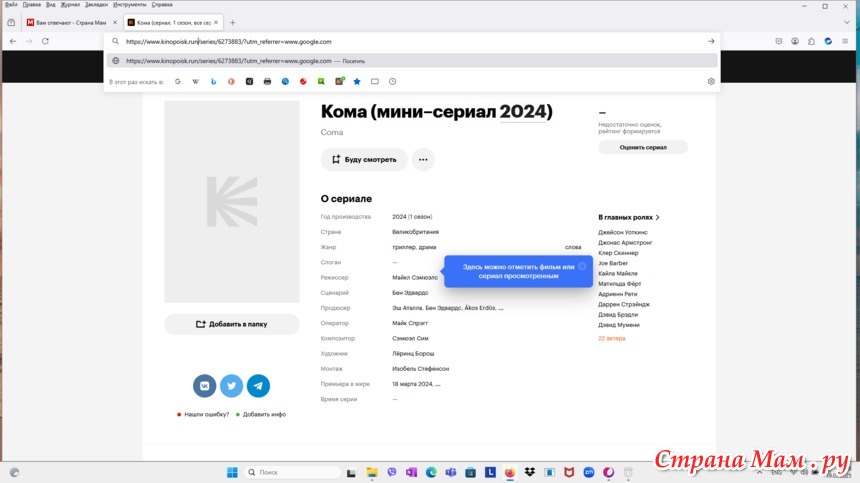The height and width of the screenshot is (483, 860).
Task: Open search settings gear in dropdown
Action: pos(711,81)
